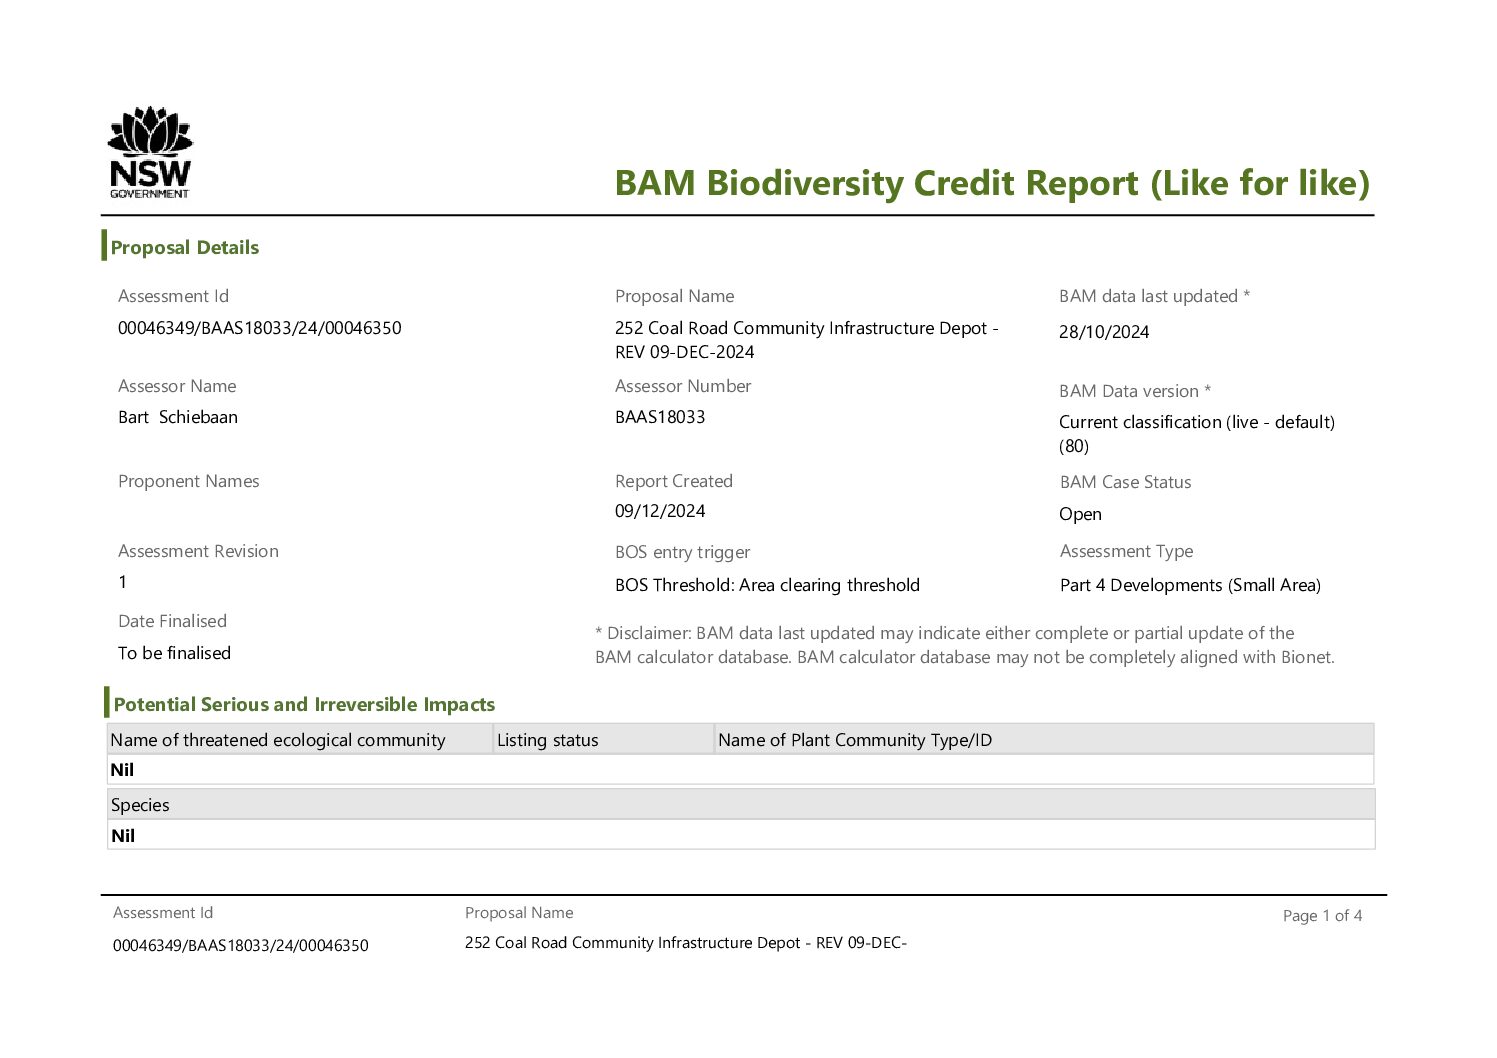Click the Assessment Revision label
This screenshot has width=1497, height=1058.
coord(198,551)
